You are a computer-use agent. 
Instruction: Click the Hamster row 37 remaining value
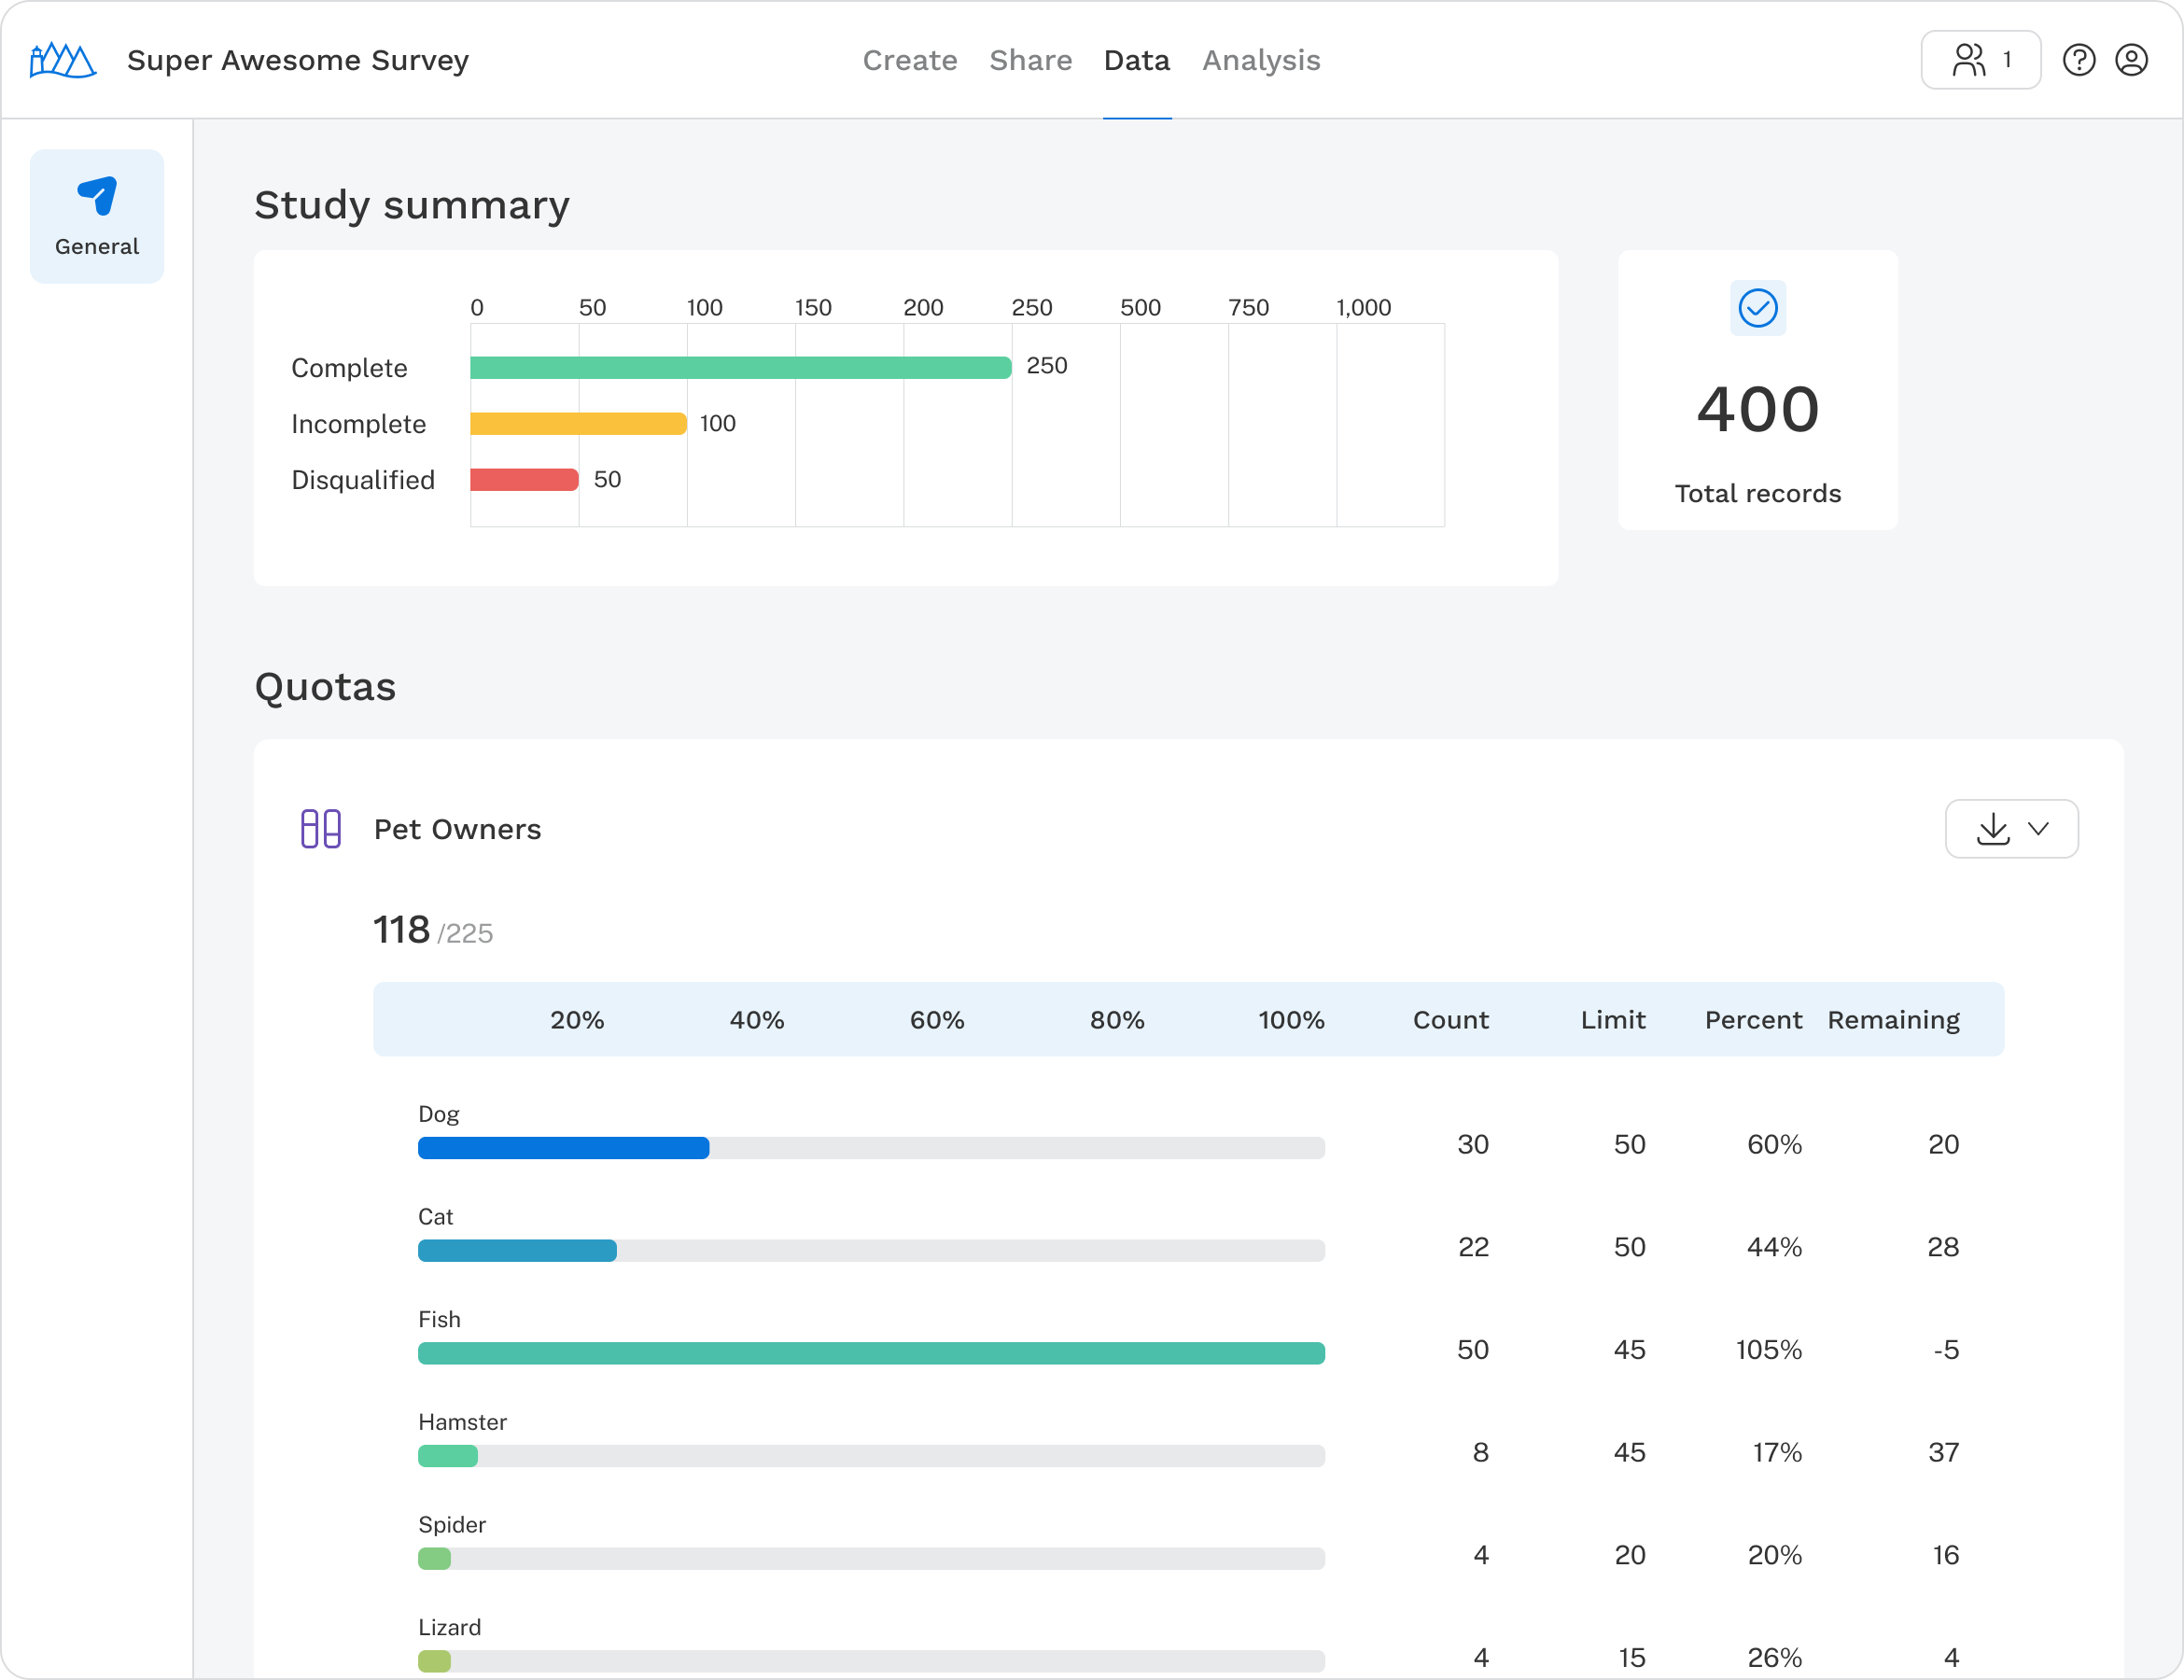click(x=1943, y=1453)
